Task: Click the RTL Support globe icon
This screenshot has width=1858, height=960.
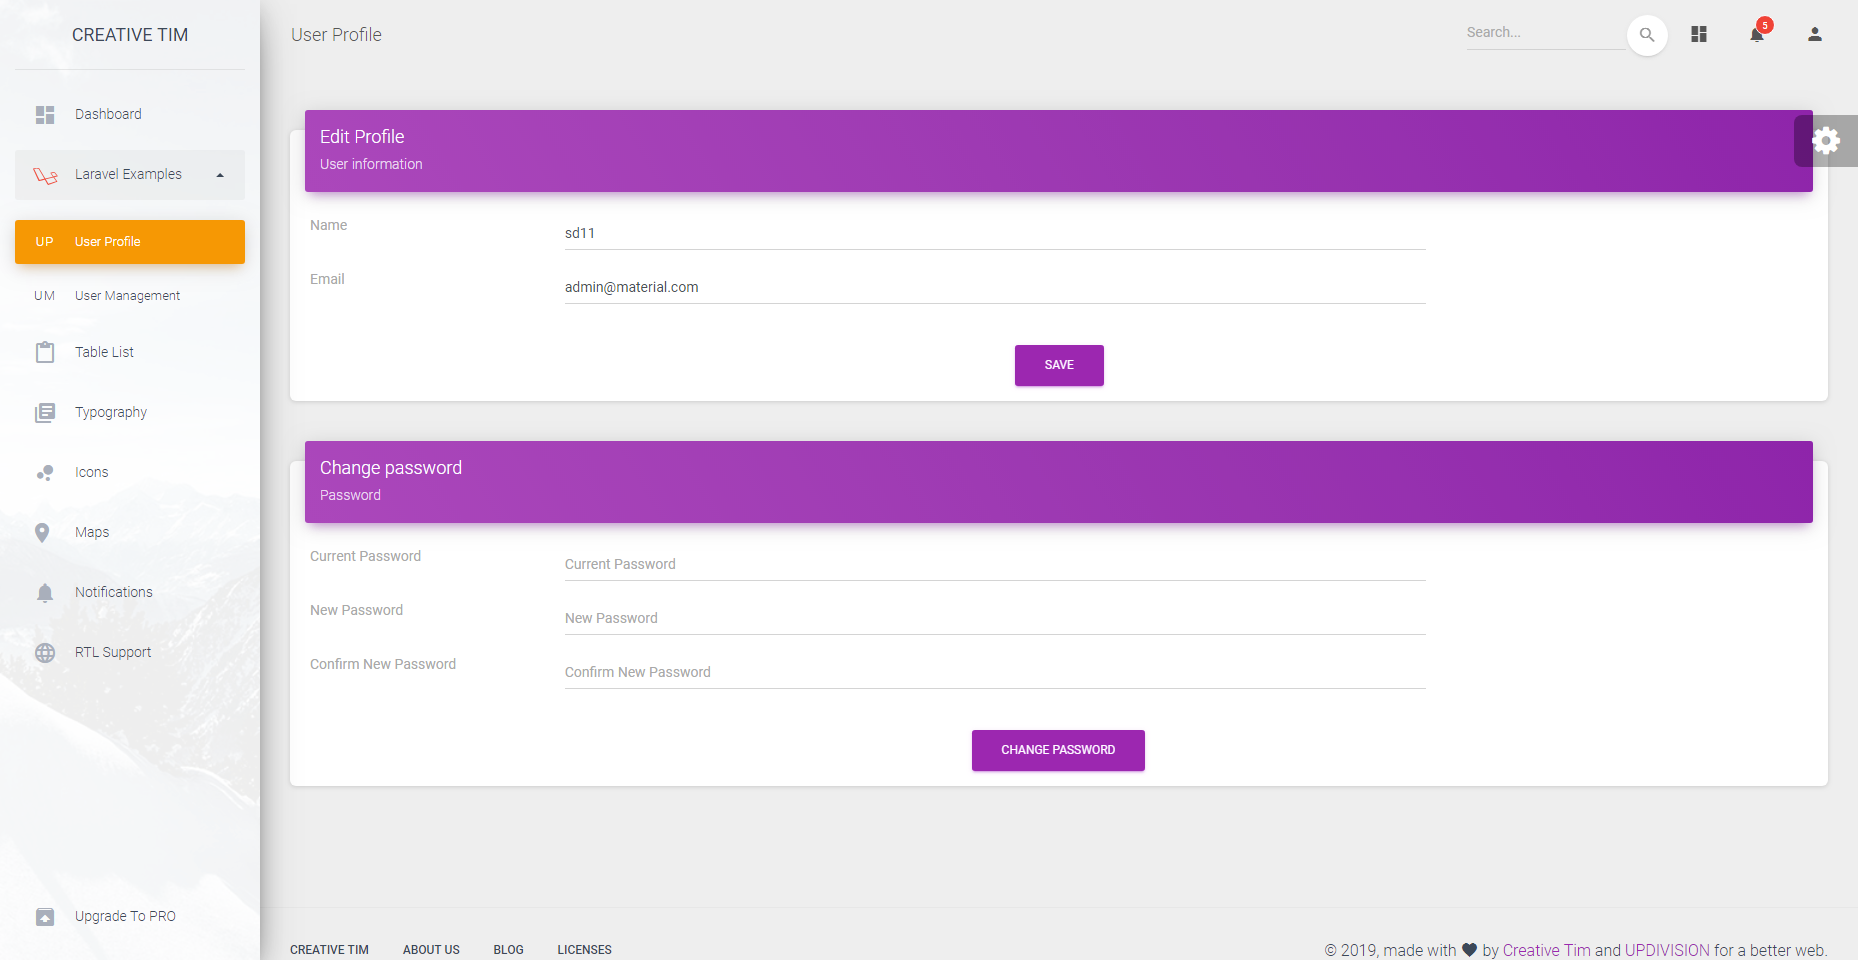Action: 45,652
